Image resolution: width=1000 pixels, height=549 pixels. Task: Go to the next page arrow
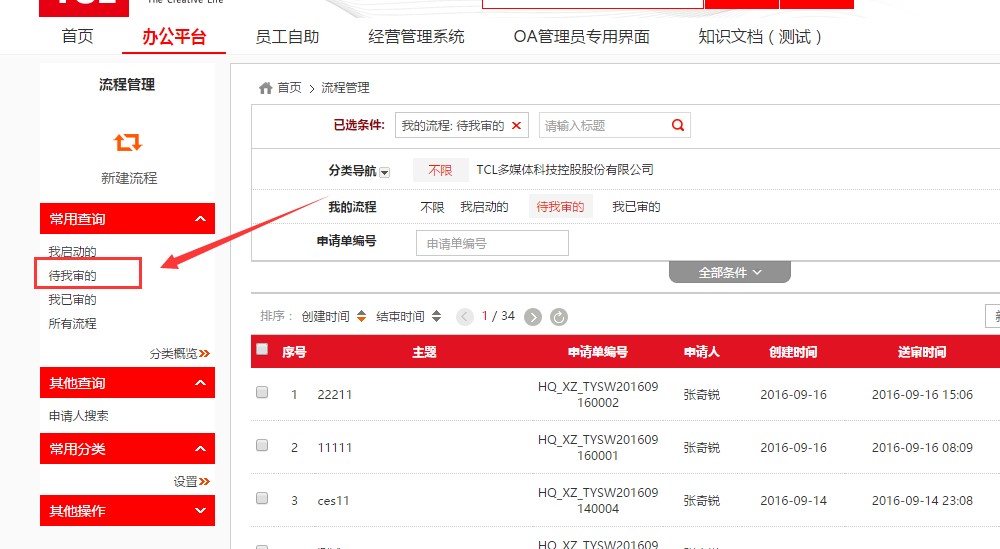pos(533,317)
